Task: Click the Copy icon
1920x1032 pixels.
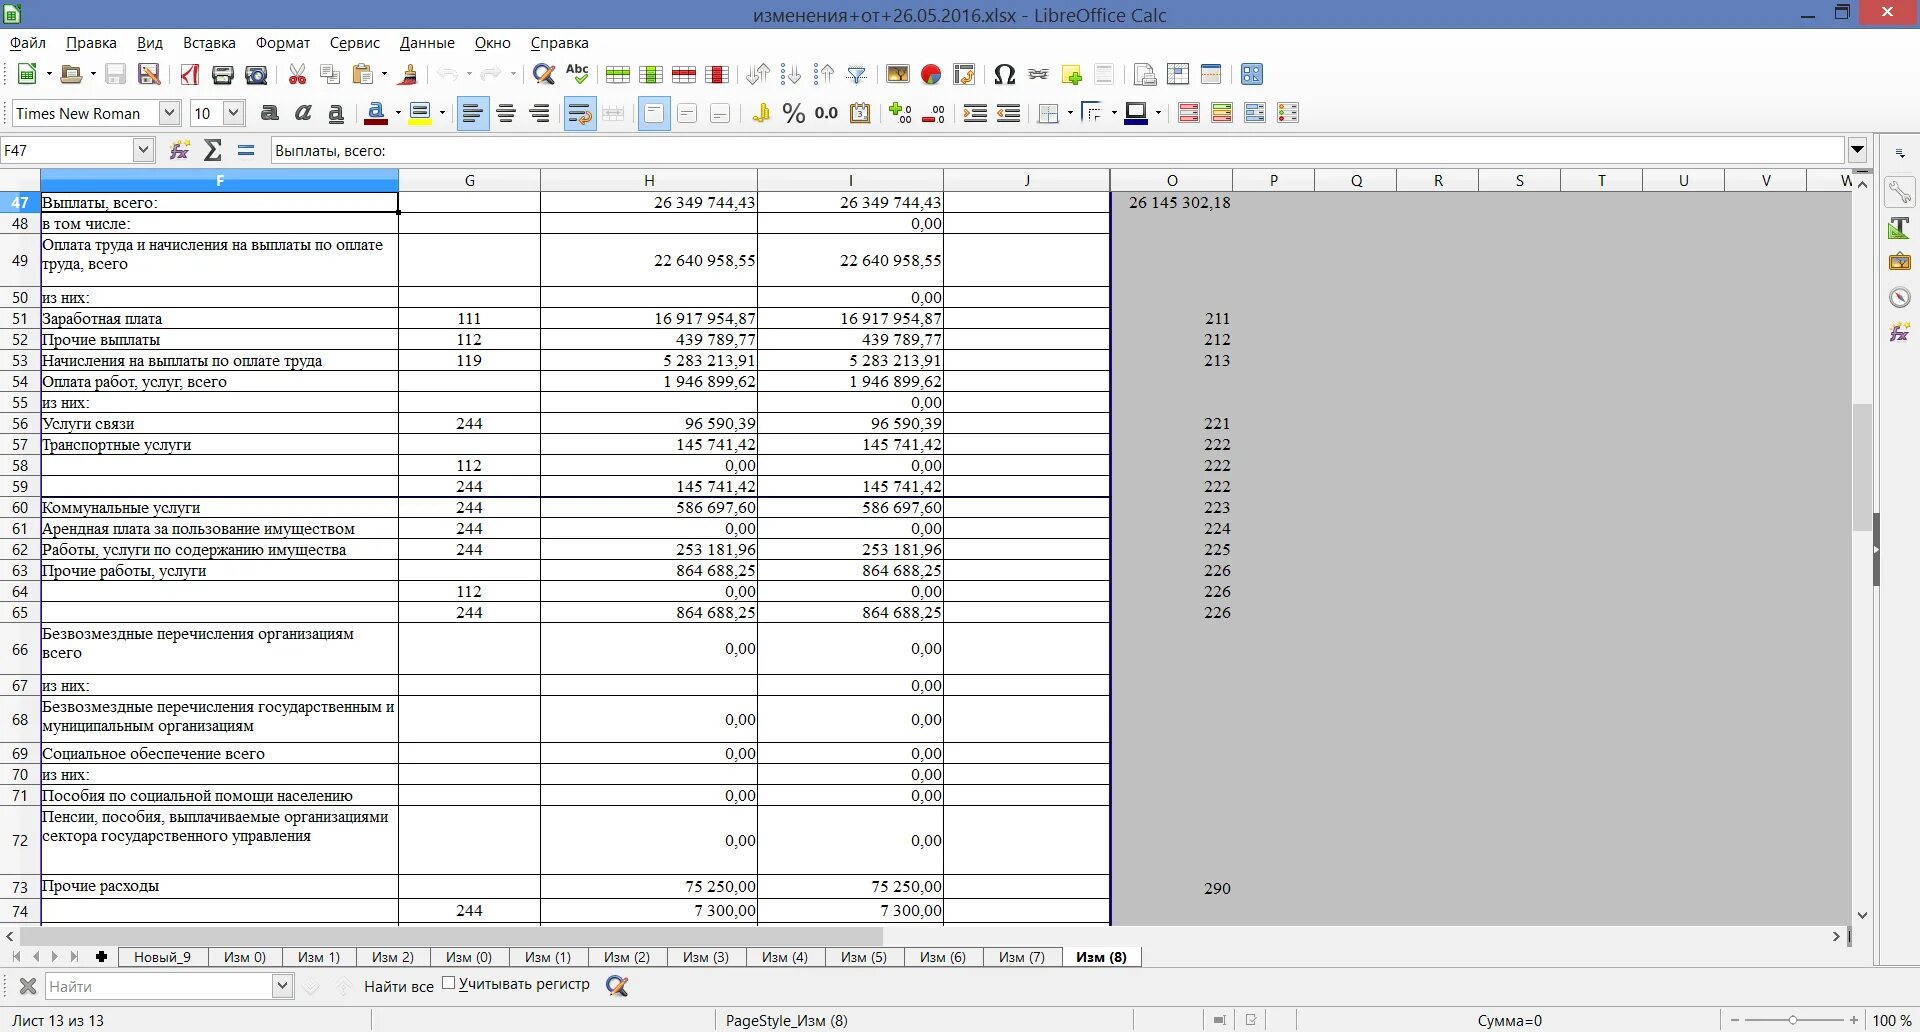Action: (x=330, y=74)
